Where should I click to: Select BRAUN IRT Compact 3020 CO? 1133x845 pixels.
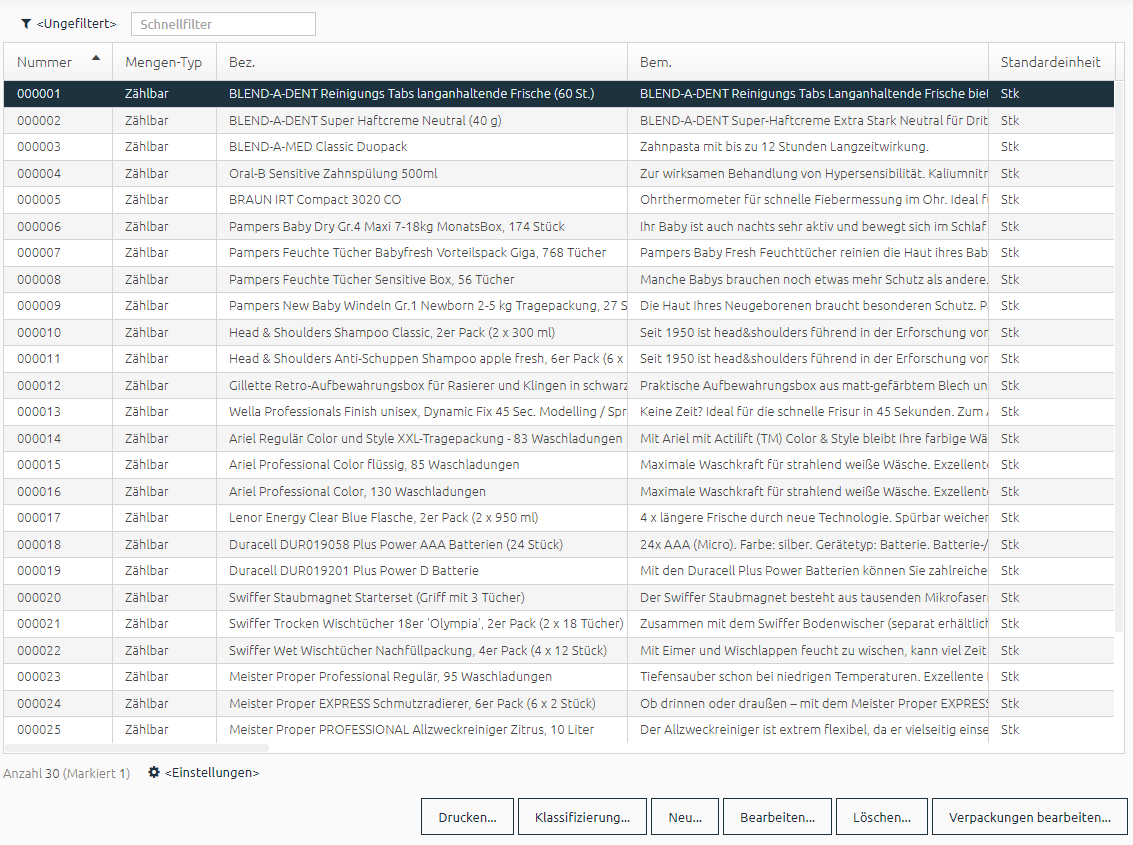559,200
